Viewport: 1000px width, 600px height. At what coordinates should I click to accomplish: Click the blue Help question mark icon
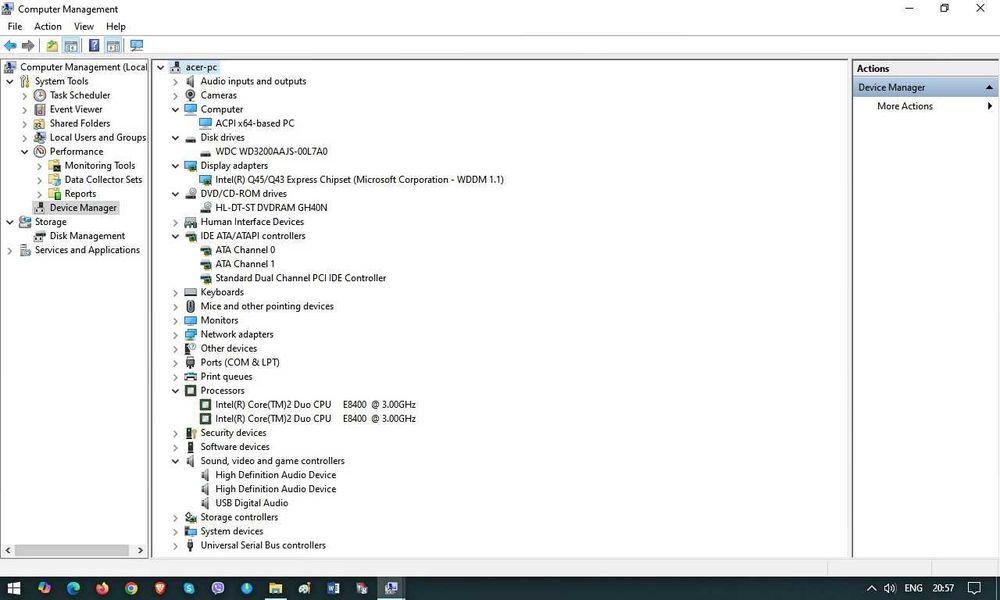coord(94,45)
